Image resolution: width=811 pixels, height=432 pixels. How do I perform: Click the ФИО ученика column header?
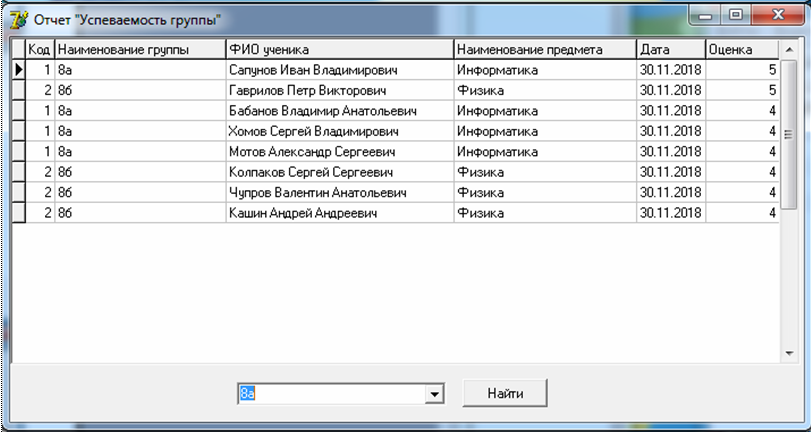click(340, 50)
